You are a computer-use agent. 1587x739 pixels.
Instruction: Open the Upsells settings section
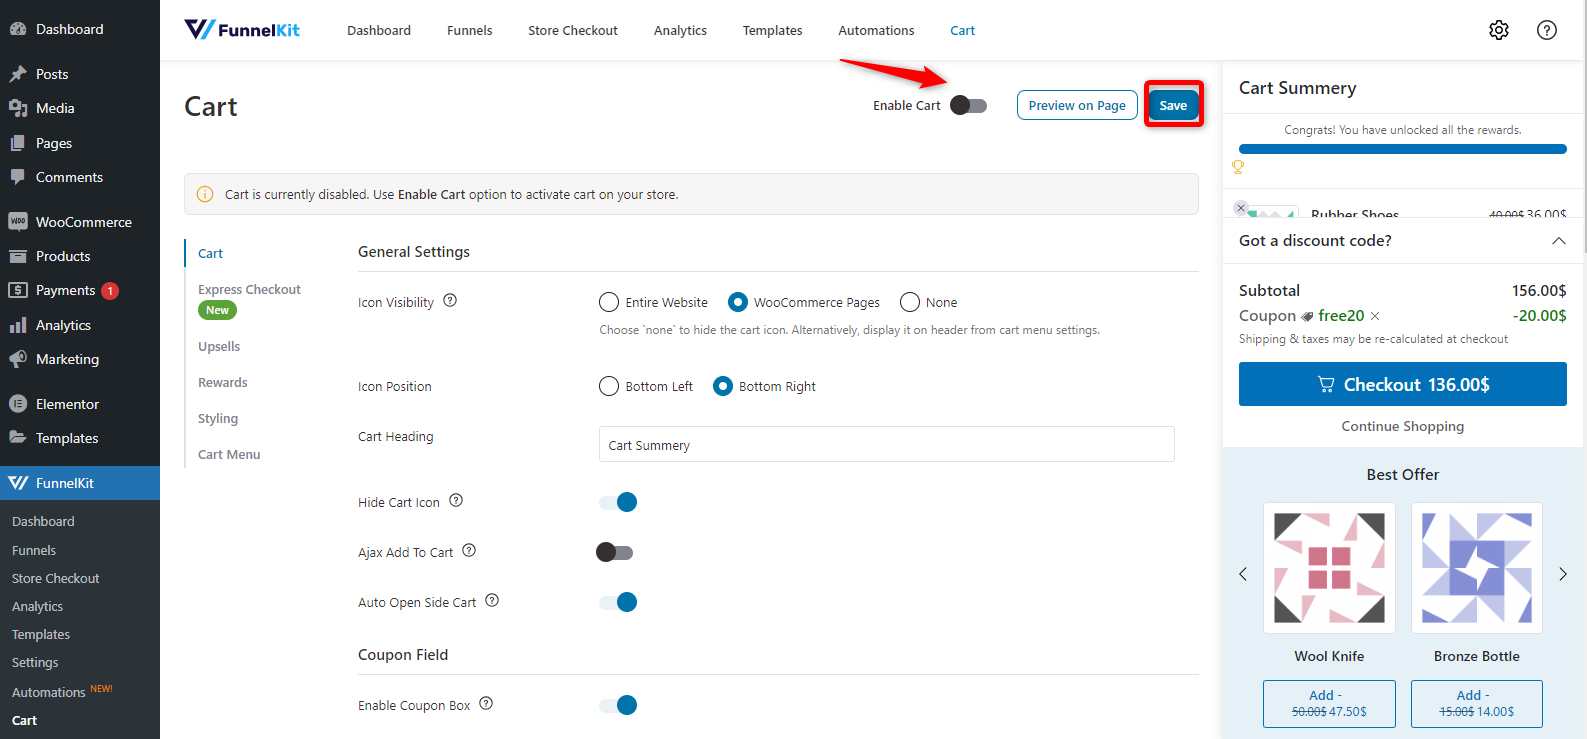(x=219, y=346)
